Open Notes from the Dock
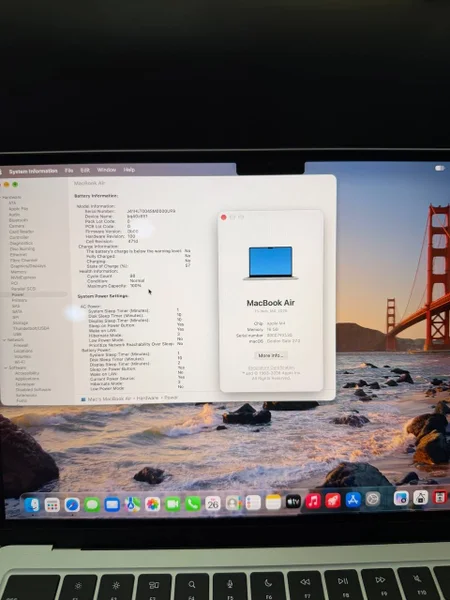Image resolution: width=450 pixels, height=600 pixels. pyautogui.click(x=273, y=502)
